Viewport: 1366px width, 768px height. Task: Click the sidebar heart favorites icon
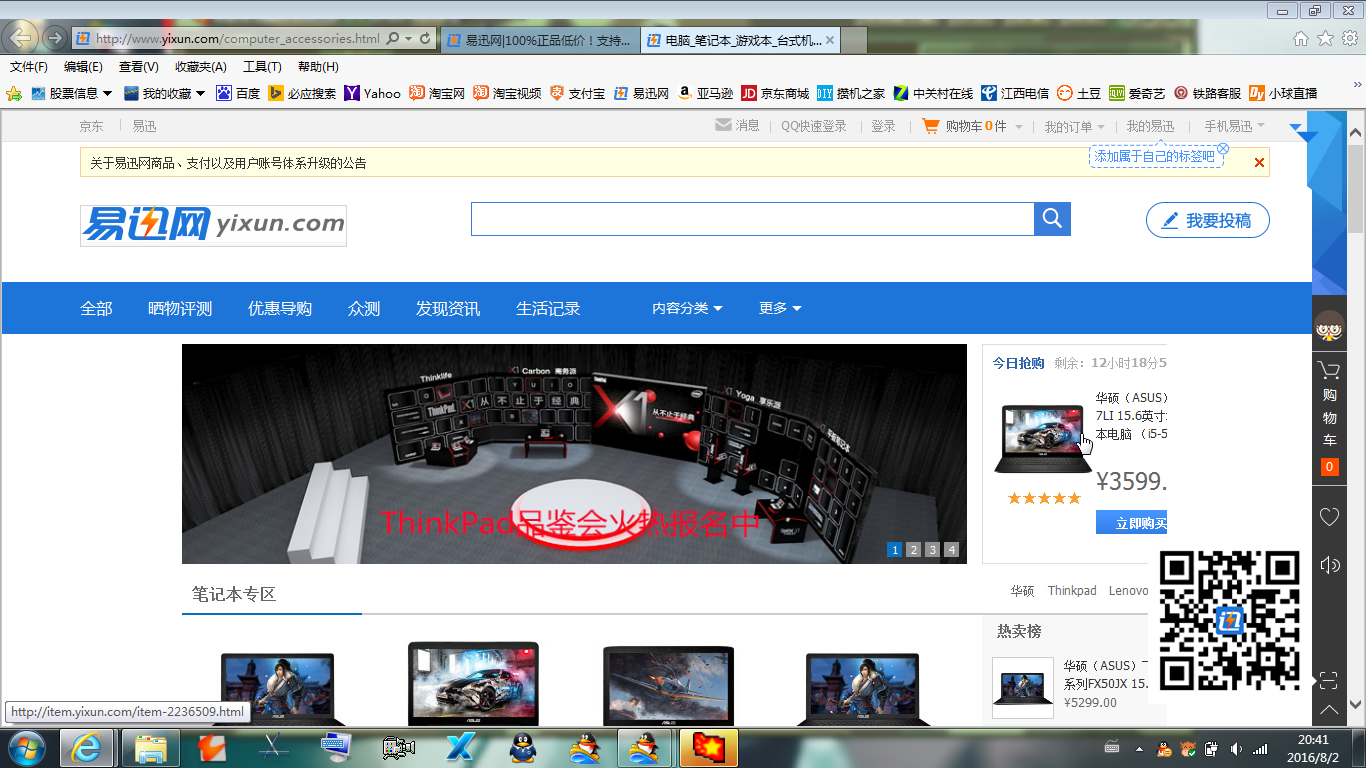point(1329,517)
